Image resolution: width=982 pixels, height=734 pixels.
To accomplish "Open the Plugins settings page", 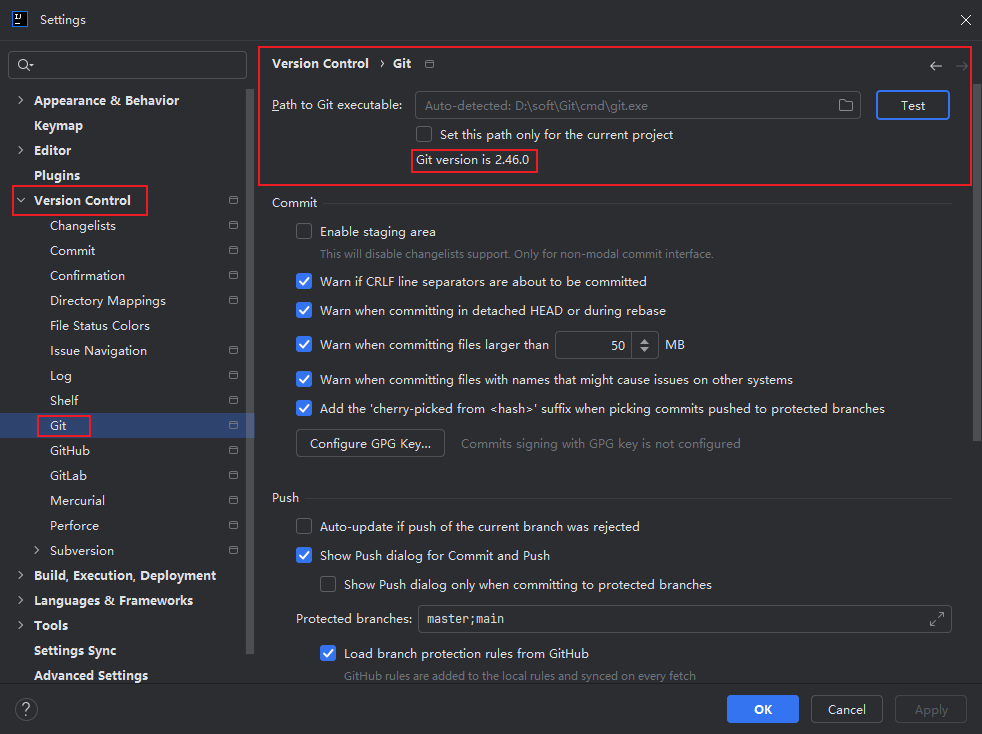I will coord(57,175).
